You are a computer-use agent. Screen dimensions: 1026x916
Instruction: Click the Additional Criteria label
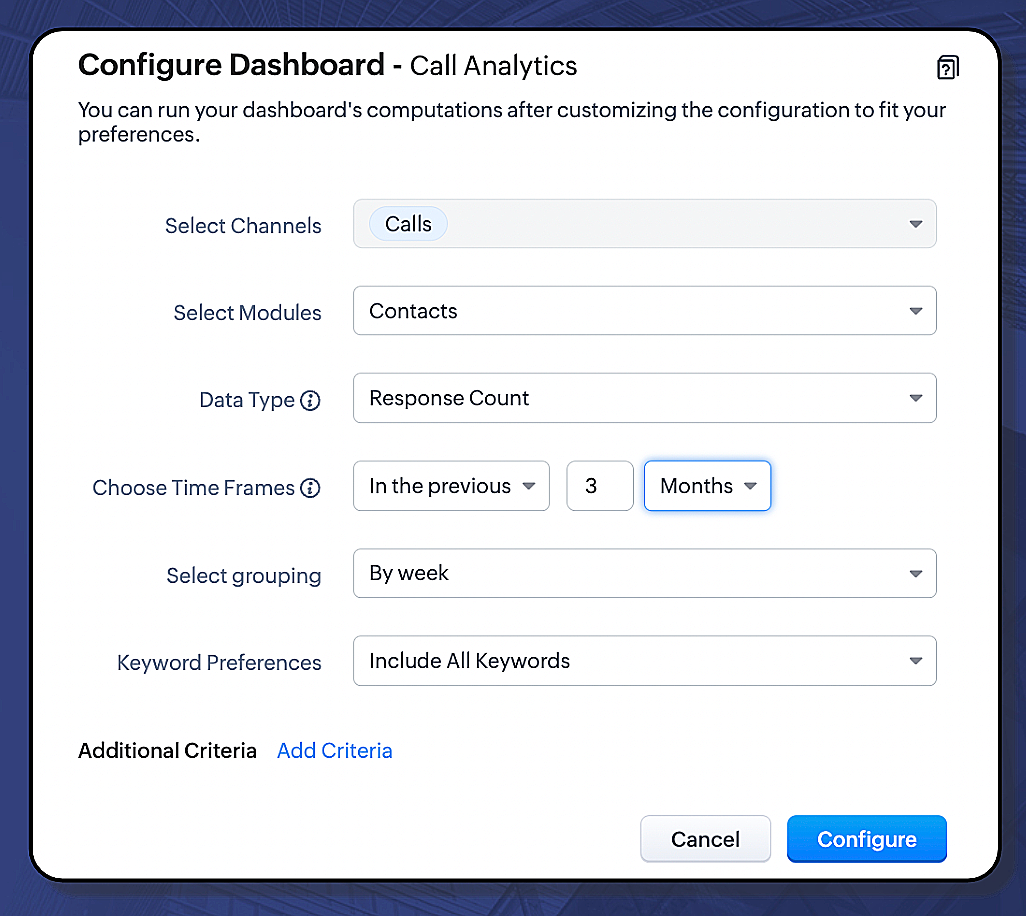167,751
